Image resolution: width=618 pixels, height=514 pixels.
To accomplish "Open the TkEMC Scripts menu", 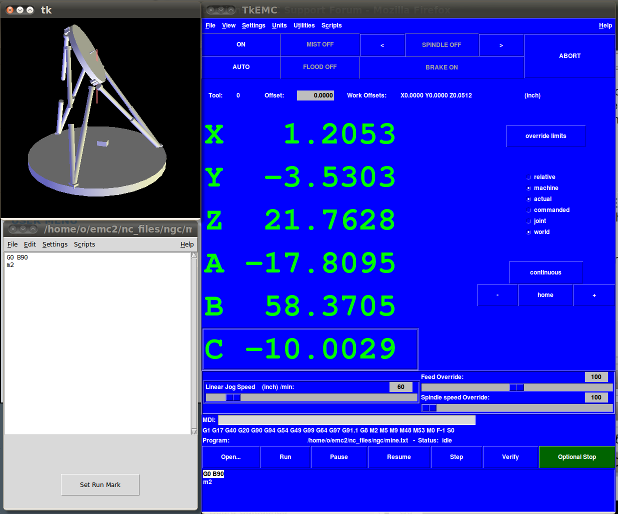I will (x=331, y=26).
